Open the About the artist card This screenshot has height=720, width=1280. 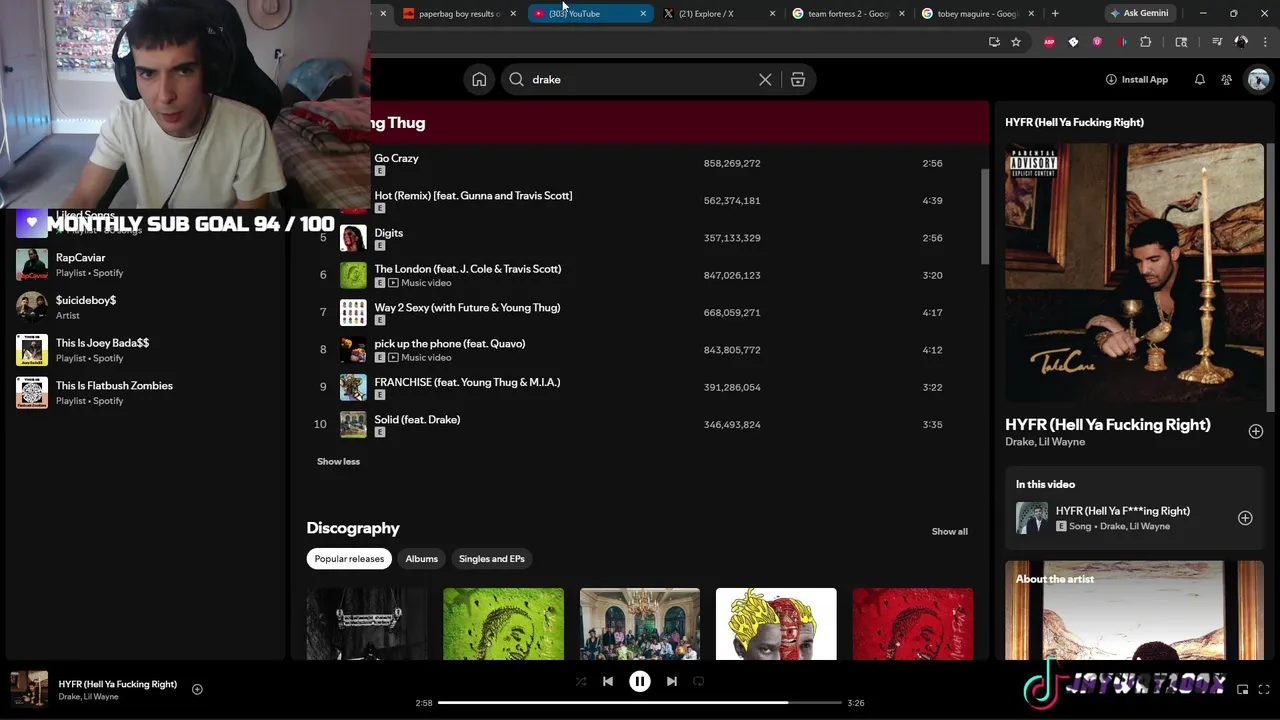coord(1134,610)
